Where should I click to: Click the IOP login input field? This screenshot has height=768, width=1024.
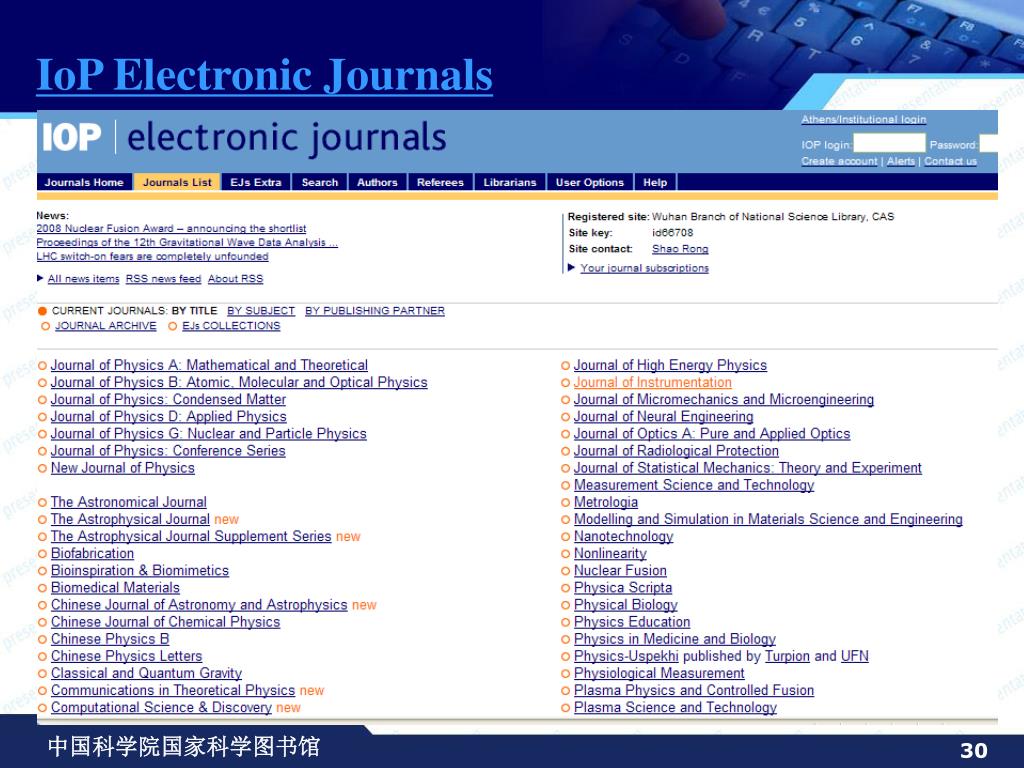coord(889,143)
